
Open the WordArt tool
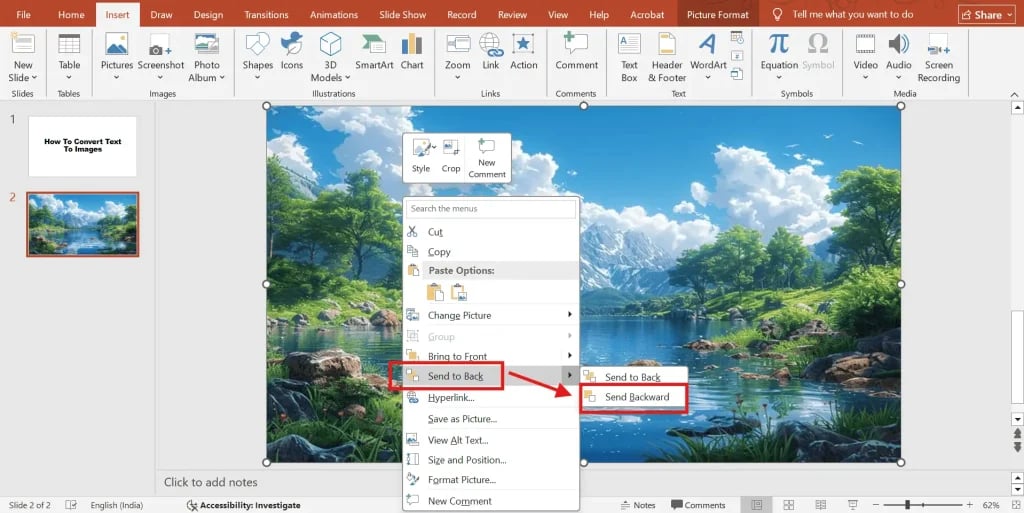708,51
